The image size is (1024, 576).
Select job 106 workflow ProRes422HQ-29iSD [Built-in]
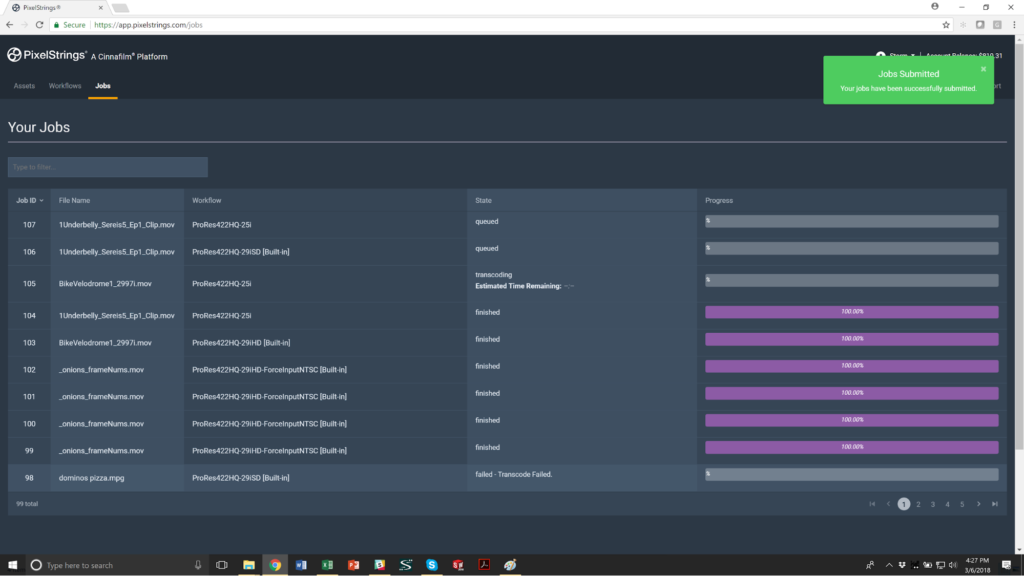point(240,251)
